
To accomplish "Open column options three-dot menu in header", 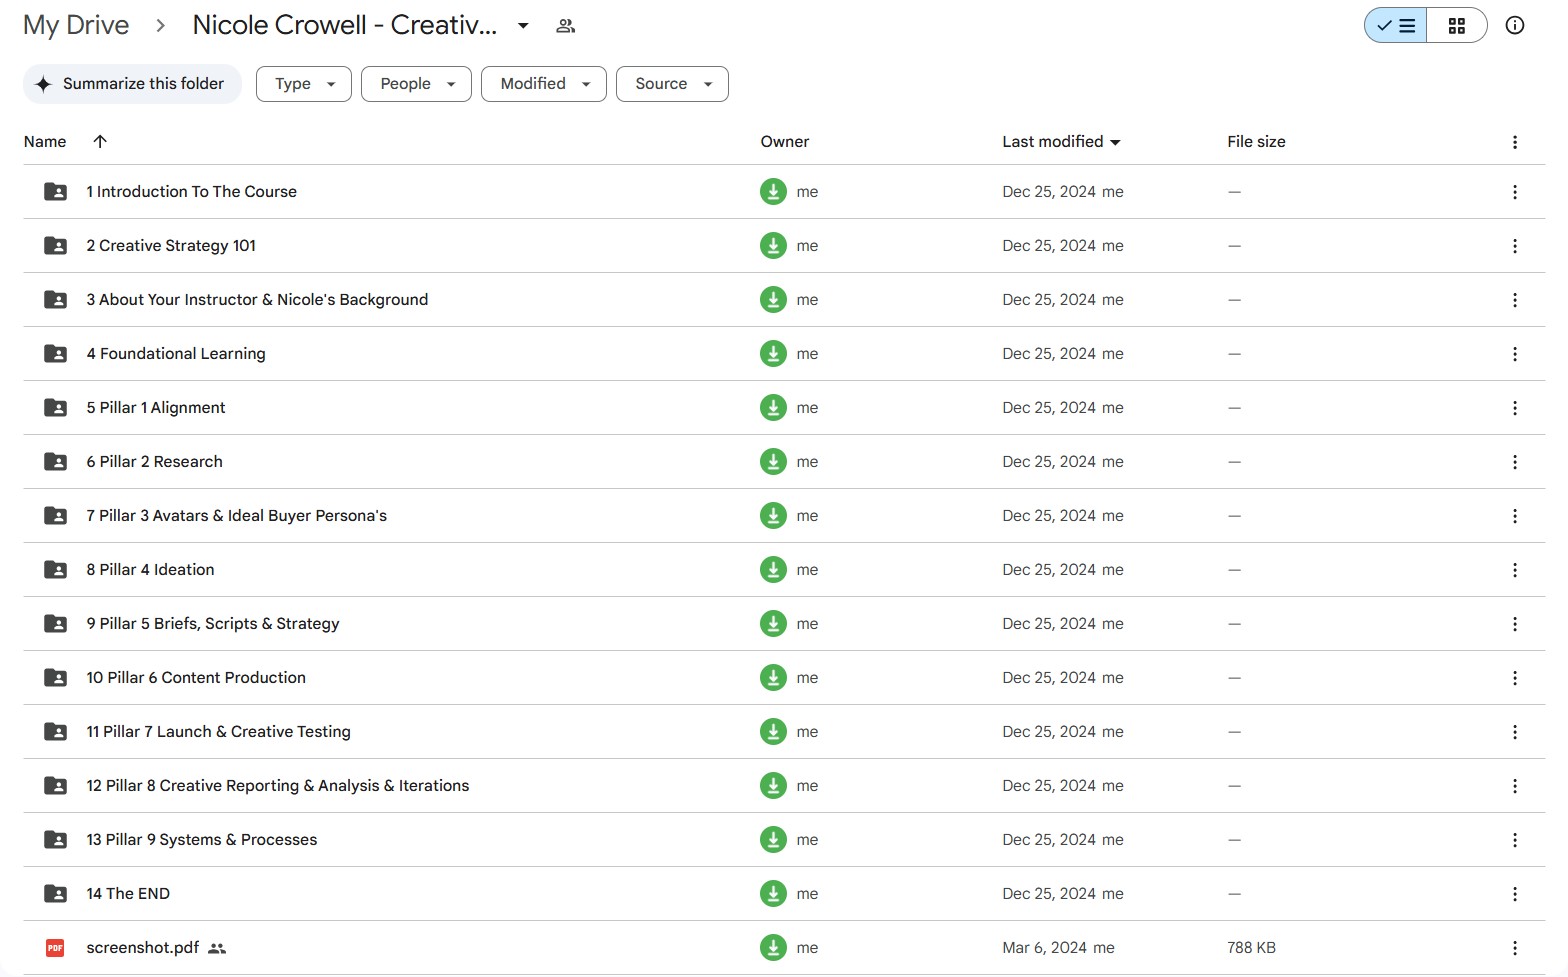I will pos(1514,142).
